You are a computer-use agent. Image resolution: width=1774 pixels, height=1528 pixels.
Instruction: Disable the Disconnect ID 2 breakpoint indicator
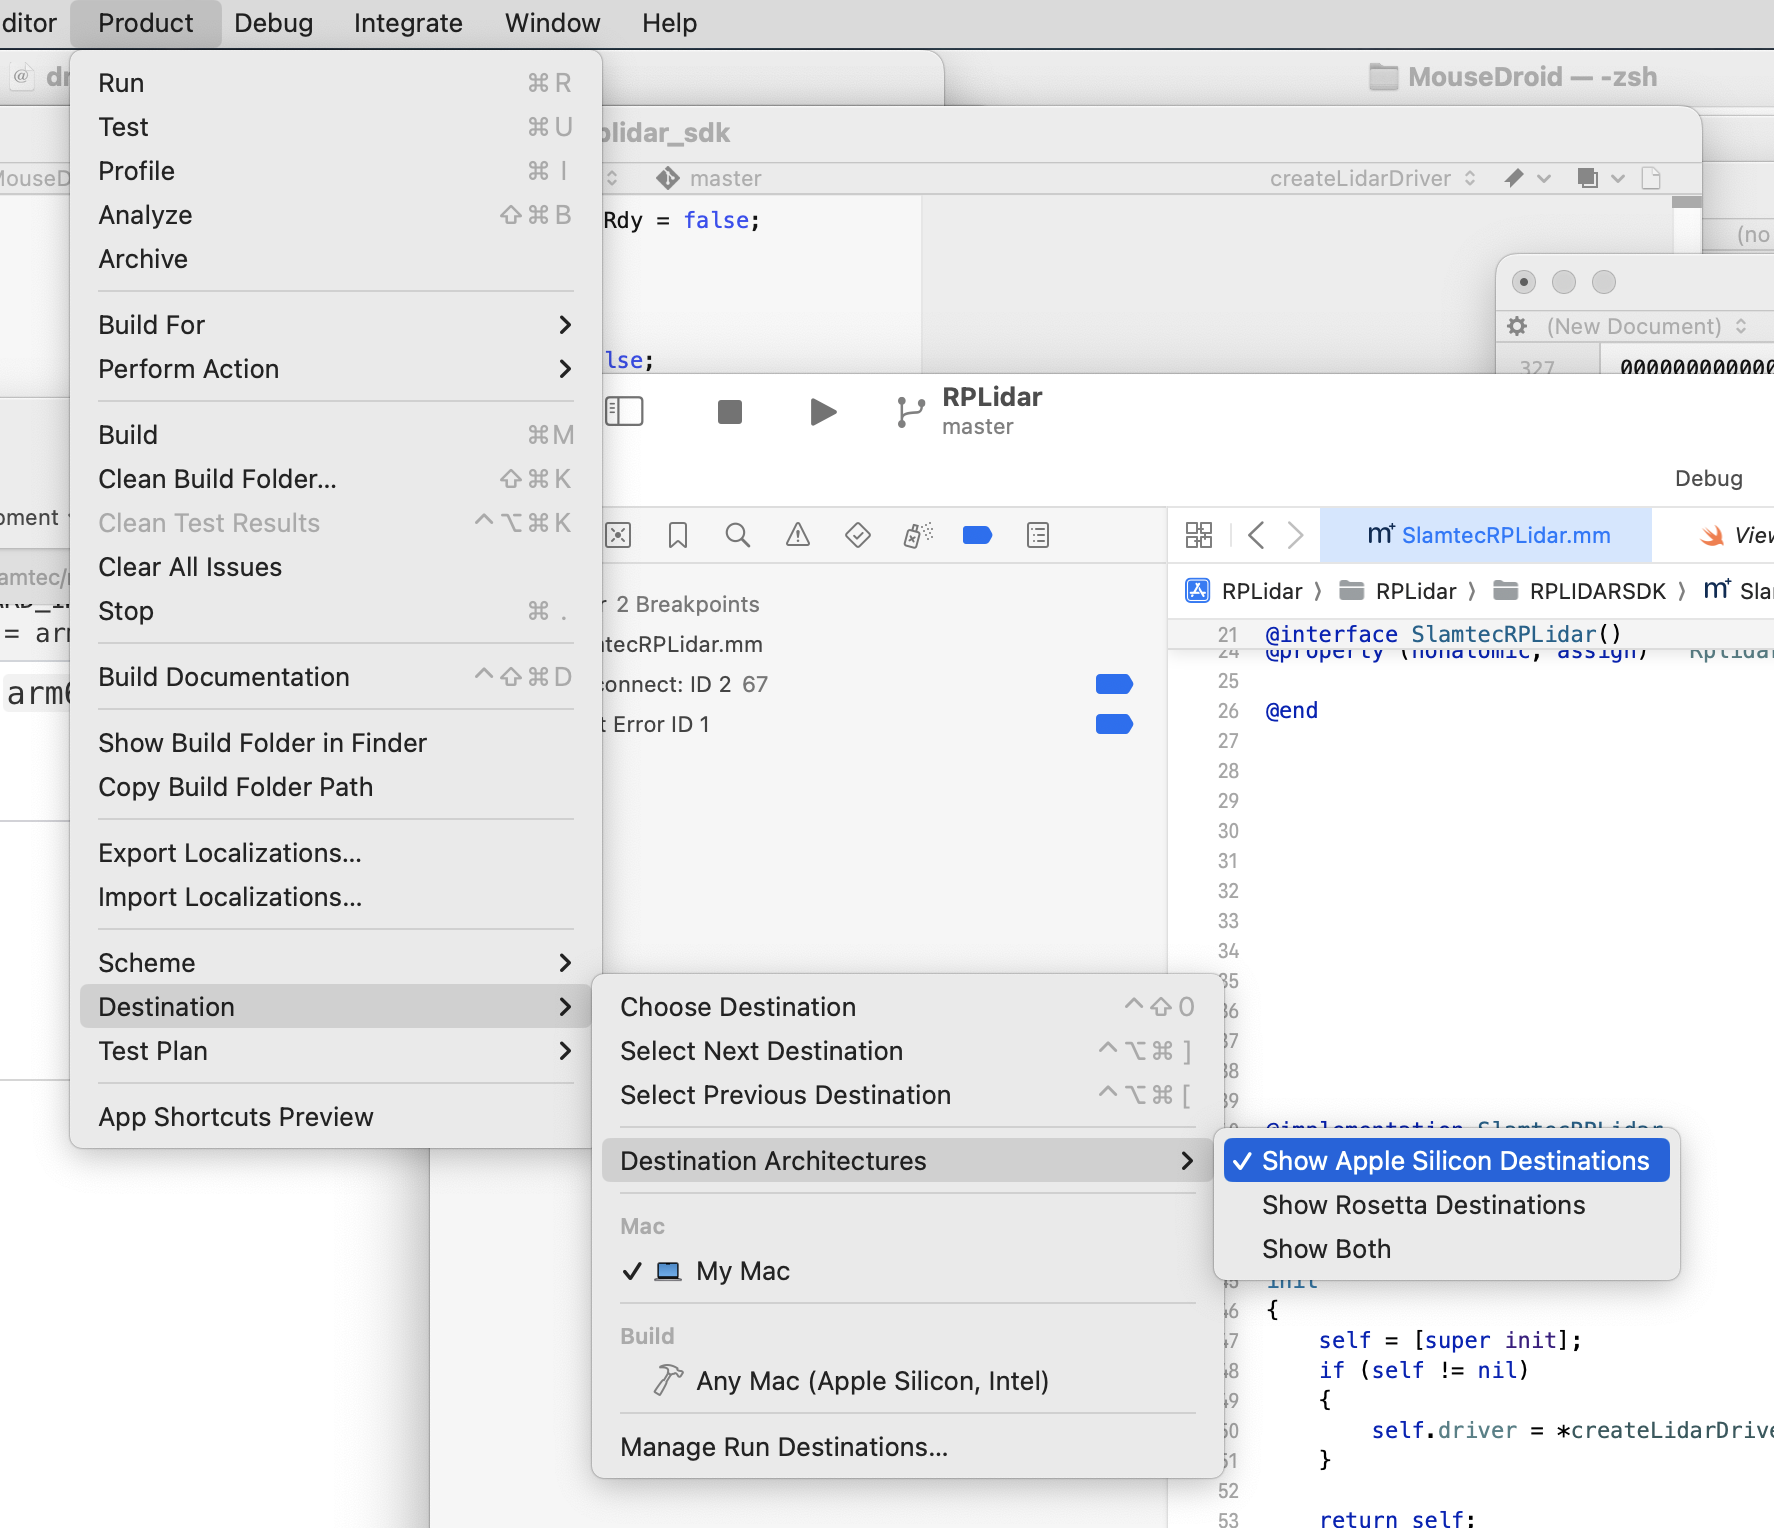(1113, 684)
